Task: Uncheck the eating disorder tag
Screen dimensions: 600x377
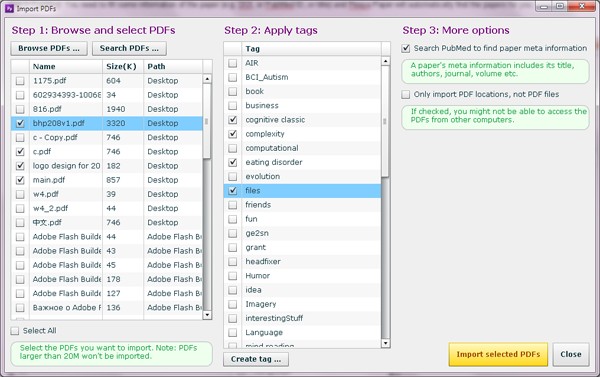Action: tap(232, 162)
